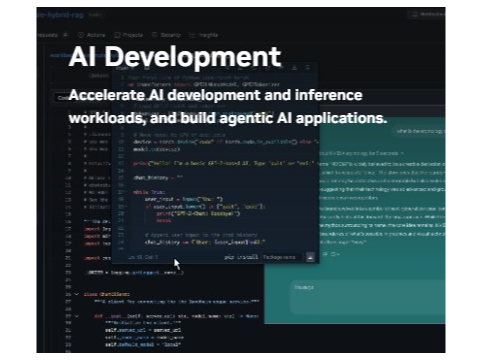Open the Security tab in repository navigation

166,35
